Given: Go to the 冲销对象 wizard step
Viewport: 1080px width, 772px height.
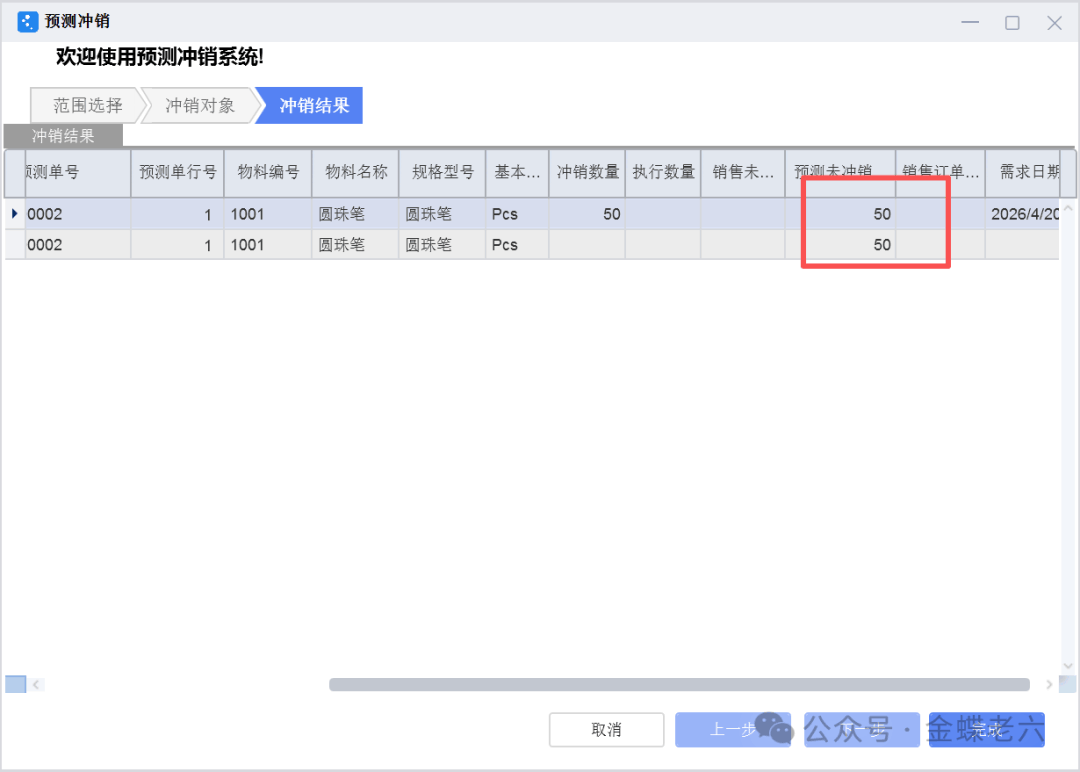Looking at the screenshot, I should tap(200, 106).
